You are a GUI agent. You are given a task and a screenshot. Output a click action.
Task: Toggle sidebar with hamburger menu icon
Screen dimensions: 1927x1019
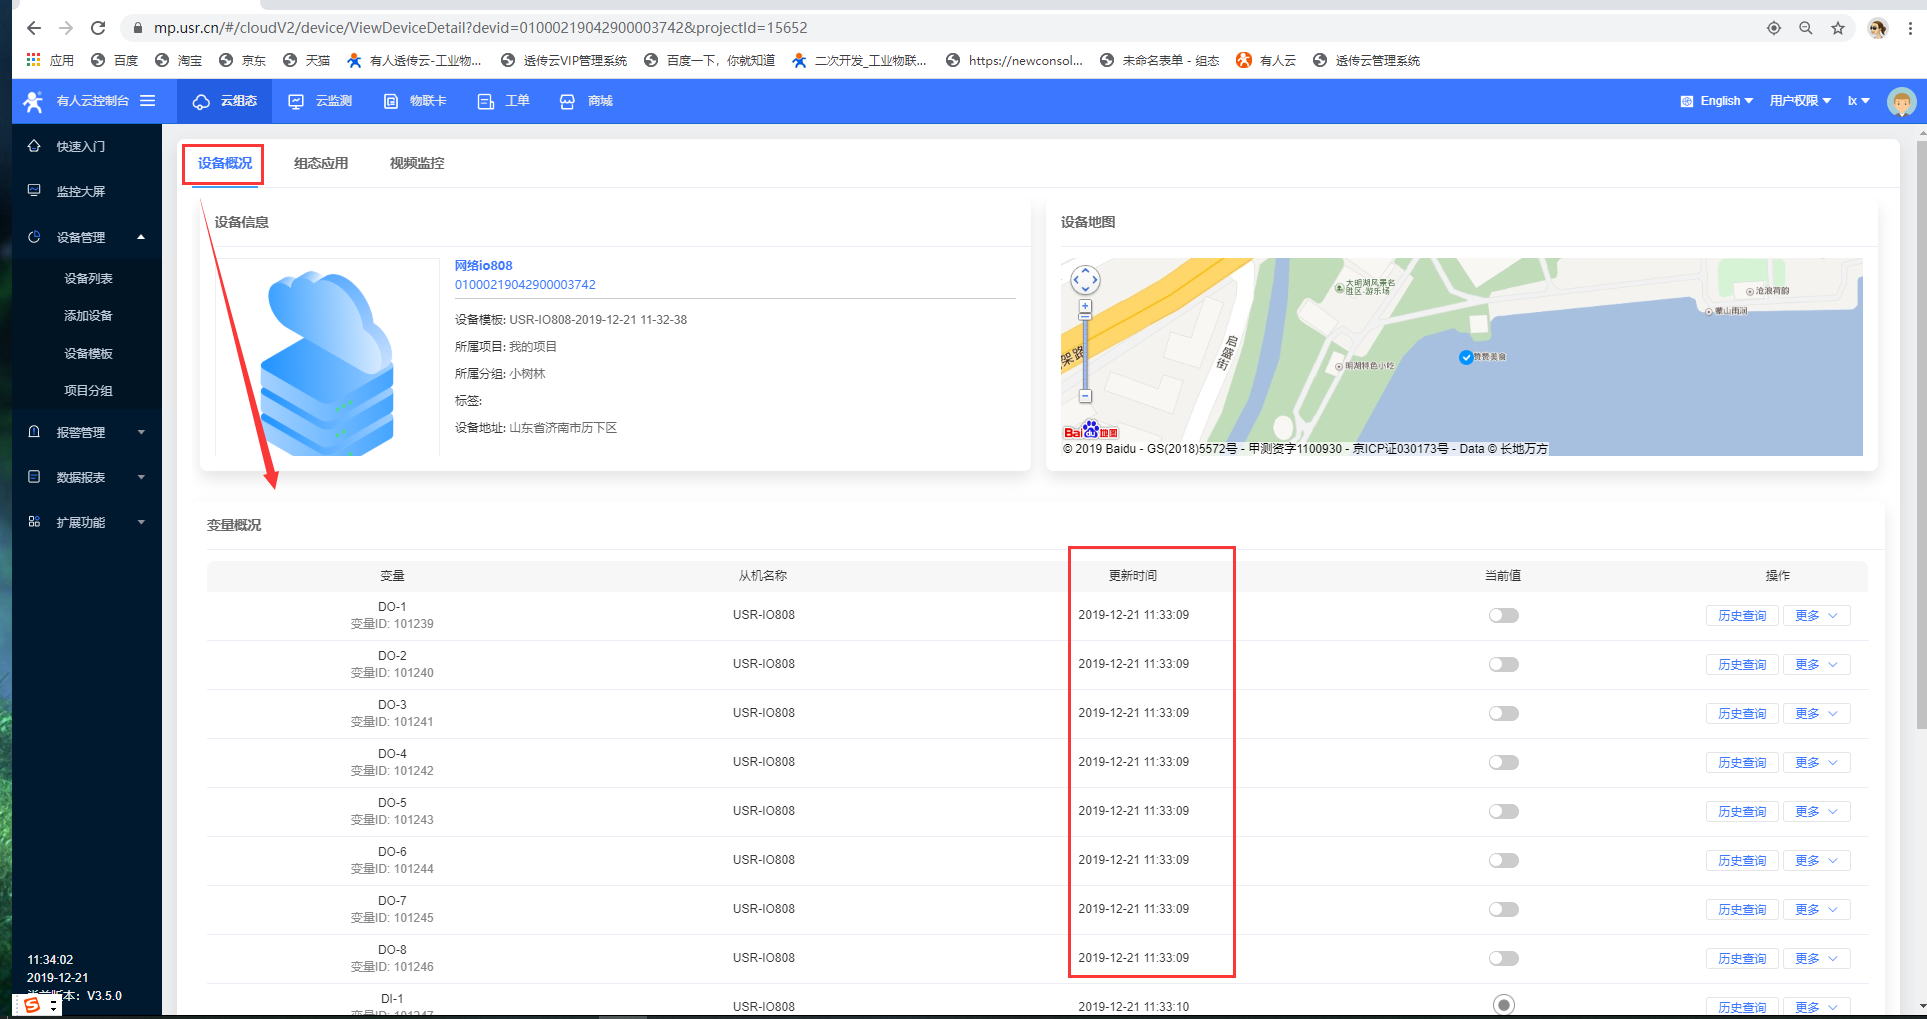[x=148, y=100]
